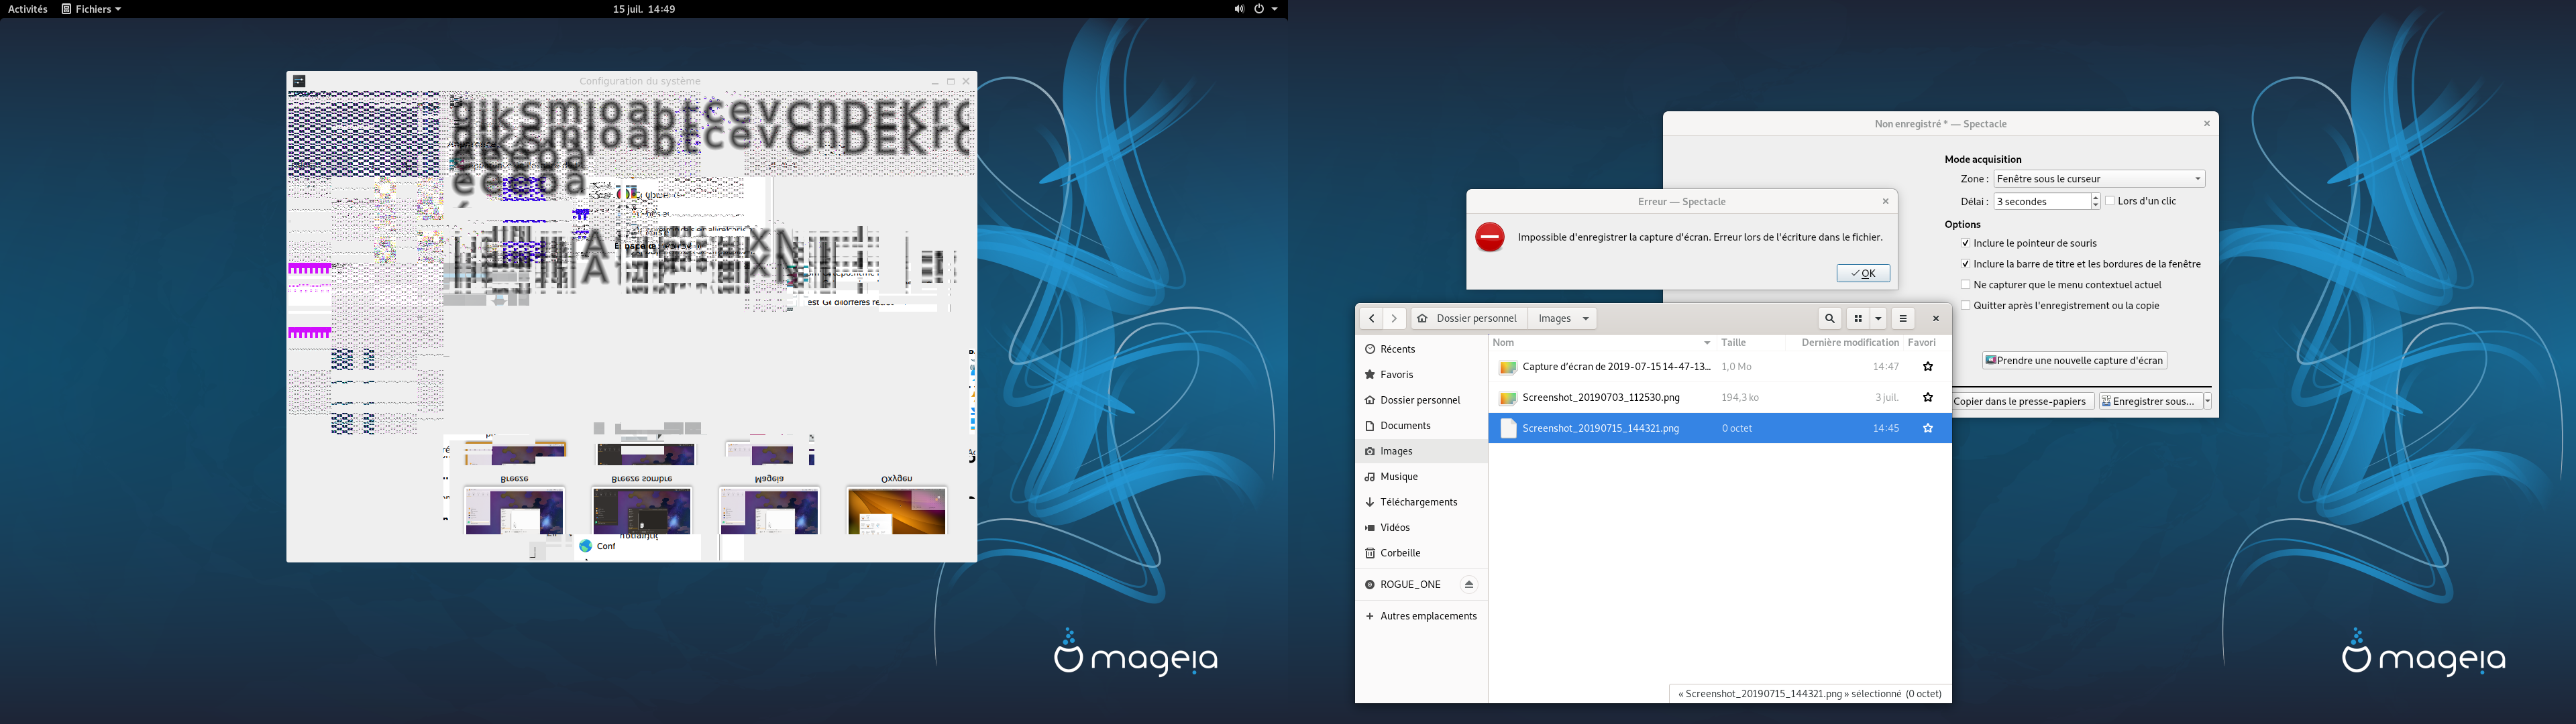Image resolution: width=2576 pixels, height=724 pixels.
Task: Open Musique in the Files sidebar
Action: click(1421, 477)
